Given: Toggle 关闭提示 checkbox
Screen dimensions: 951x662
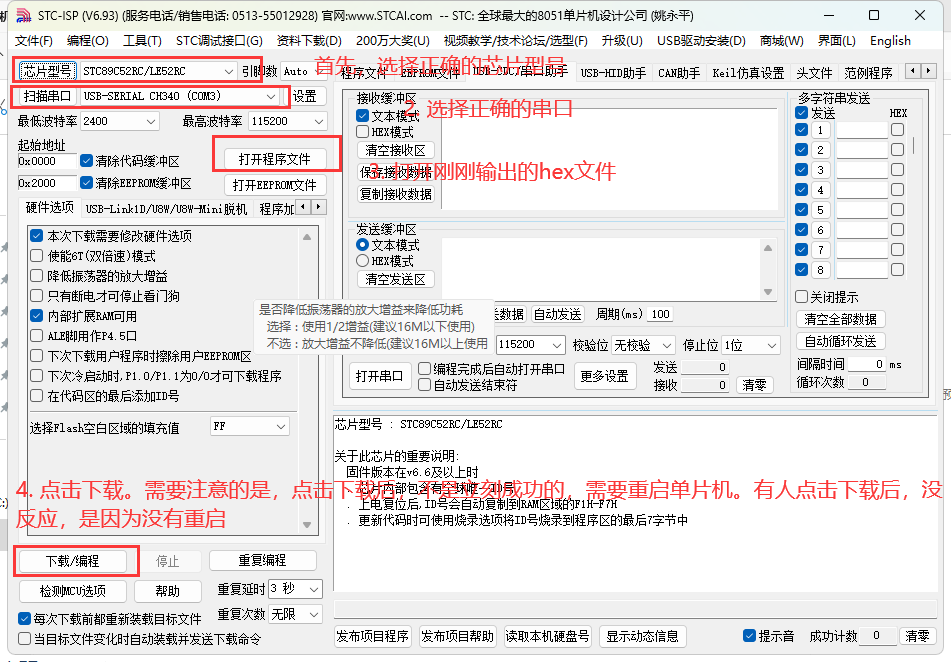Looking at the screenshot, I should (801, 297).
